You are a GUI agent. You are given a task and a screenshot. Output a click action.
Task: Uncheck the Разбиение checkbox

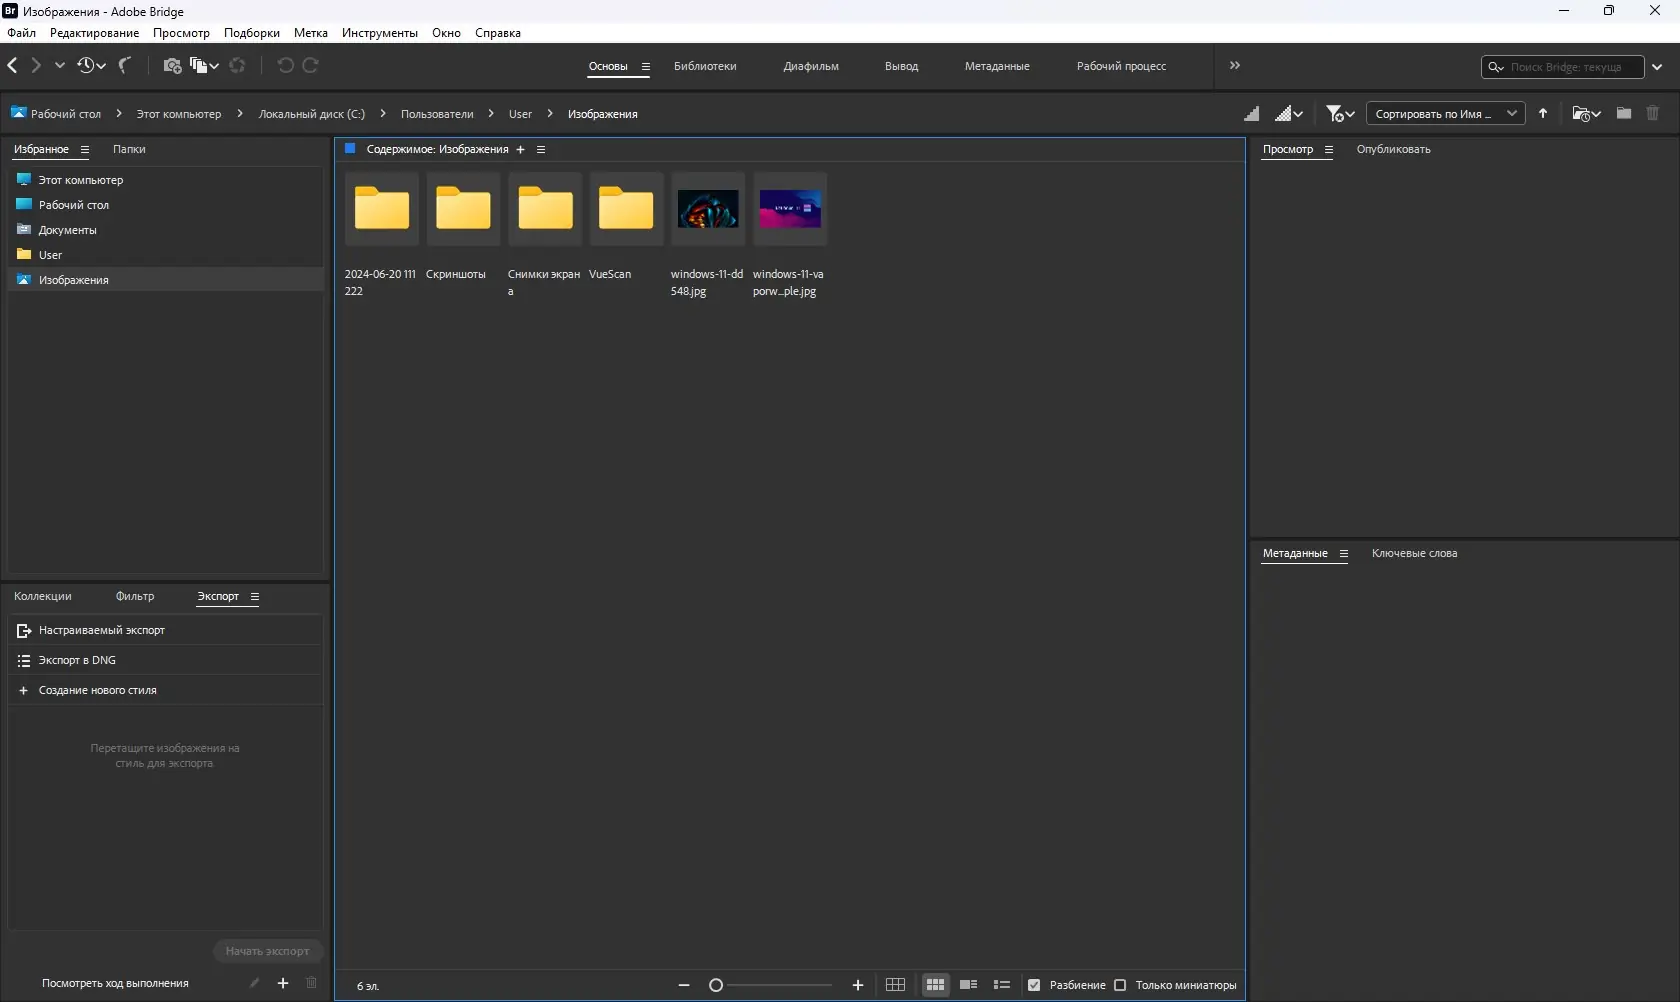pyautogui.click(x=1034, y=985)
